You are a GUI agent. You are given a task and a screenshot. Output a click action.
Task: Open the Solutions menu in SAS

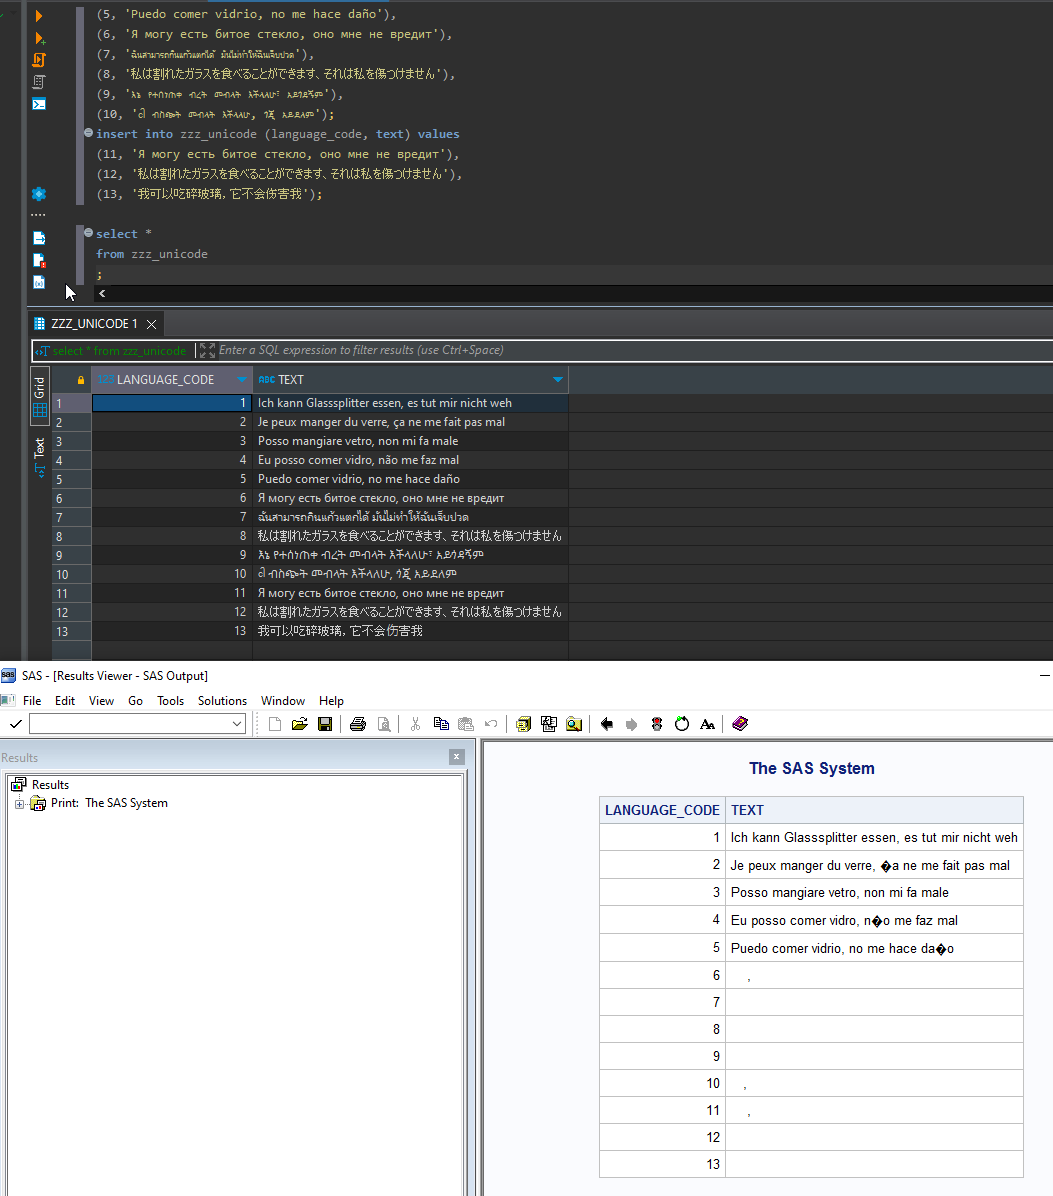[222, 700]
